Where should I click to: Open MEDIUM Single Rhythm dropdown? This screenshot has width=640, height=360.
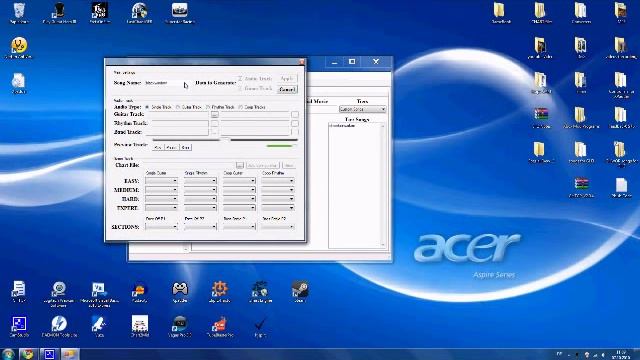pos(200,190)
